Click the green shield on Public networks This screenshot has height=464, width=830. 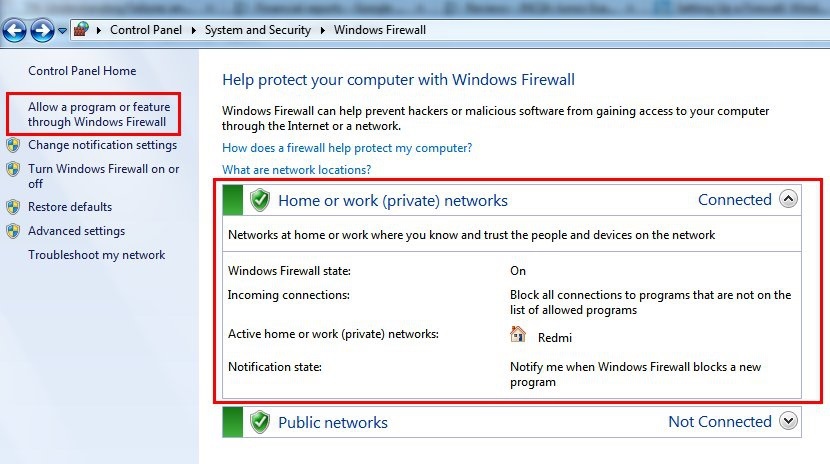click(x=260, y=422)
